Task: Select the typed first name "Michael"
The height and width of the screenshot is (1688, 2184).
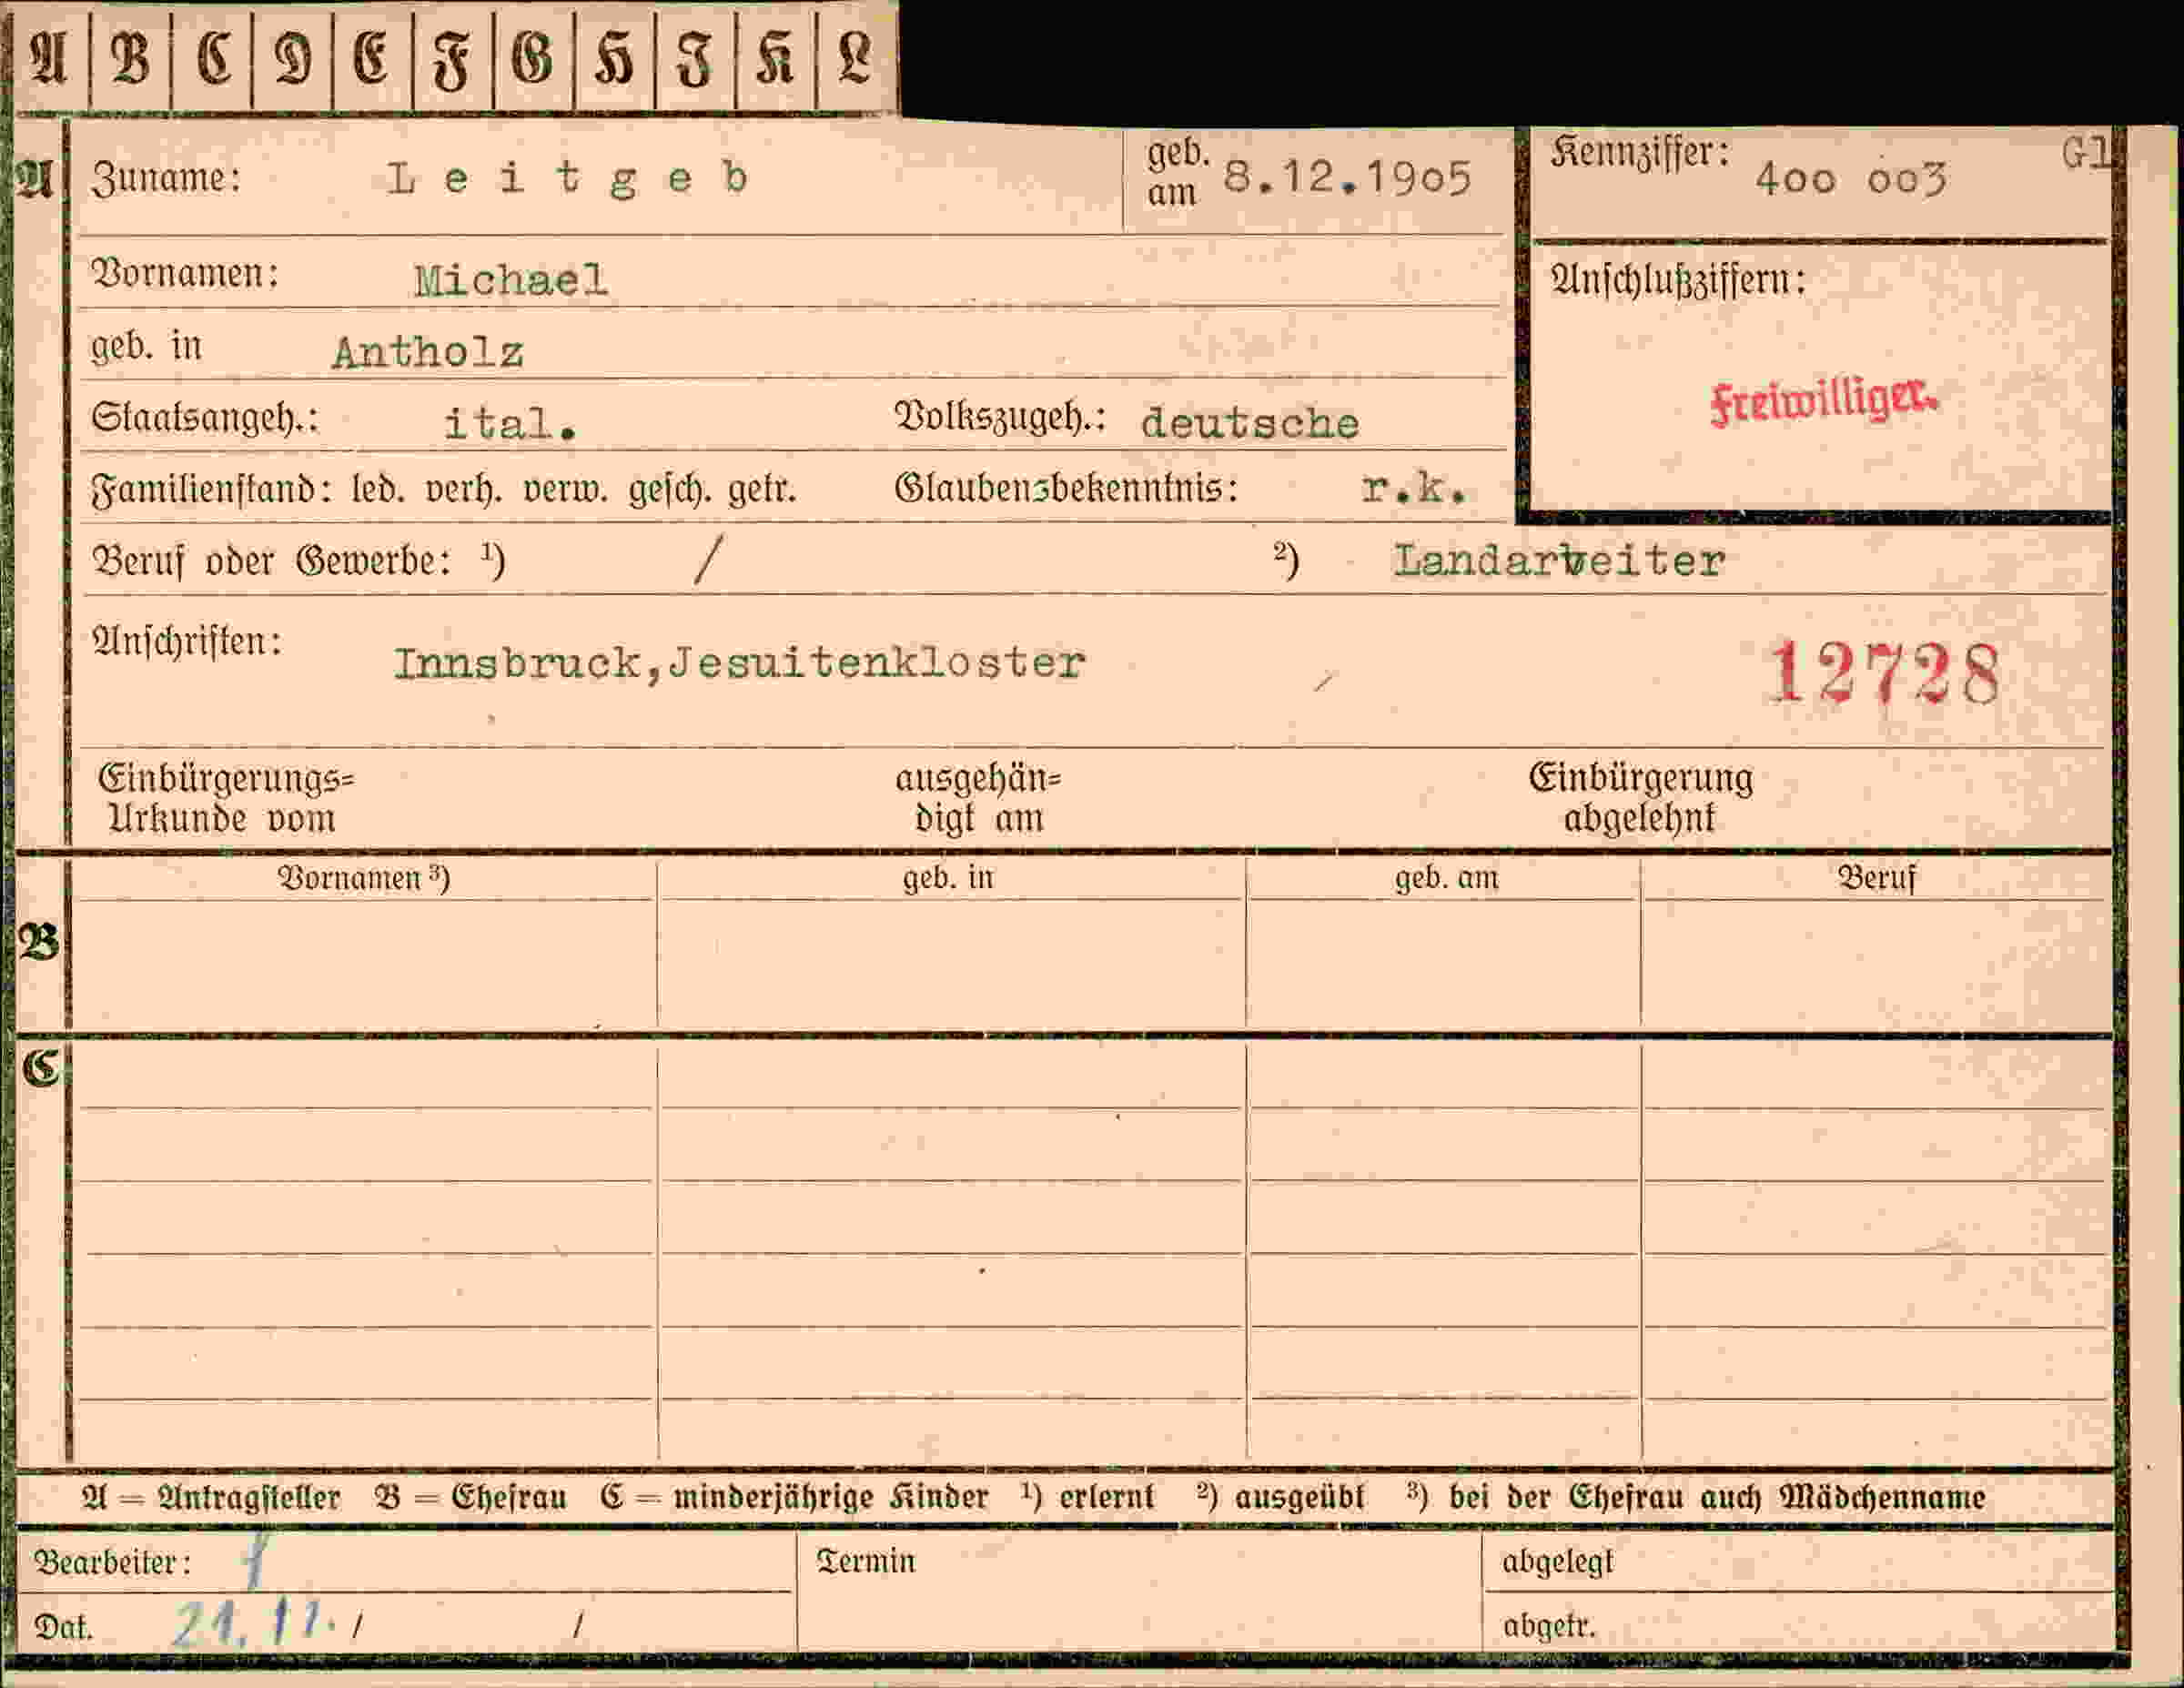Action: tap(511, 280)
